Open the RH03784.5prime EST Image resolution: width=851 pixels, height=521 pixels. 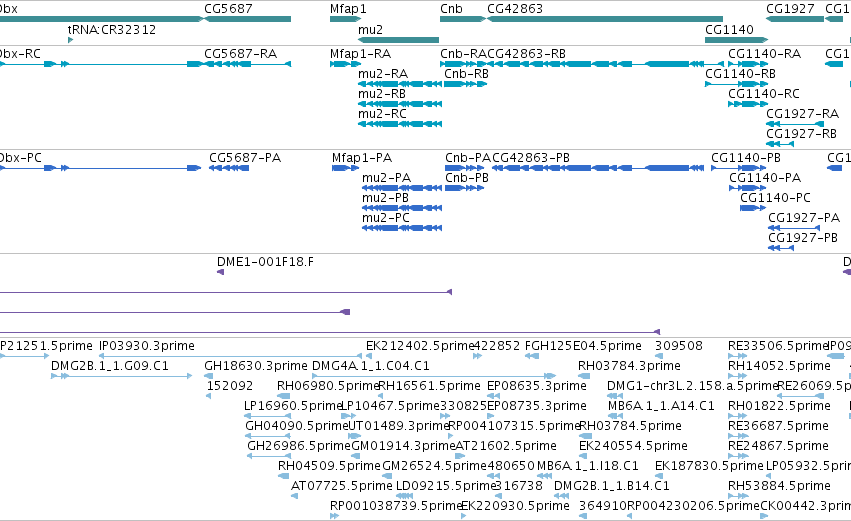click(x=586, y=436)
